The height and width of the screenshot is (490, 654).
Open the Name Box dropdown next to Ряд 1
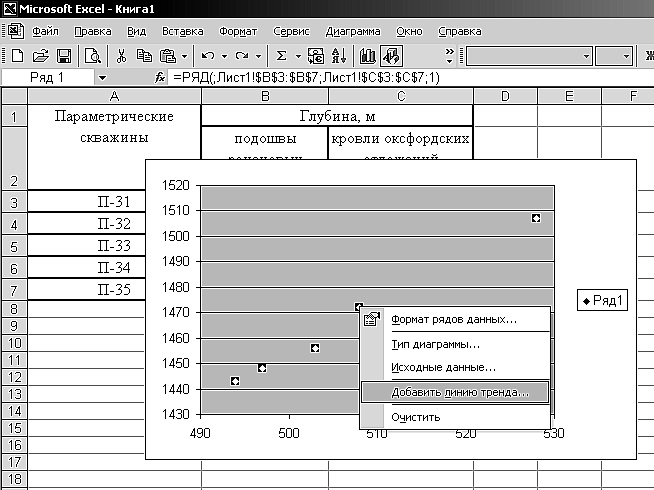[102, 78]
